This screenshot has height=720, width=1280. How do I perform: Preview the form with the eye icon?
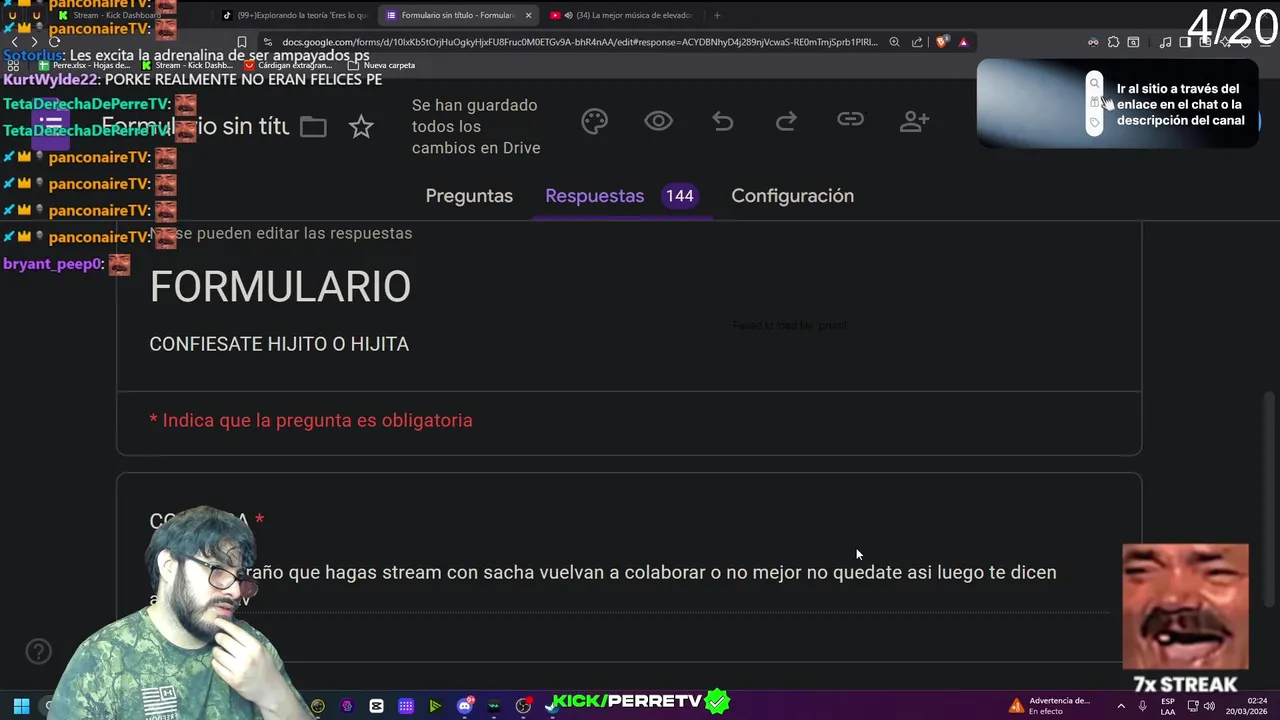658,121
